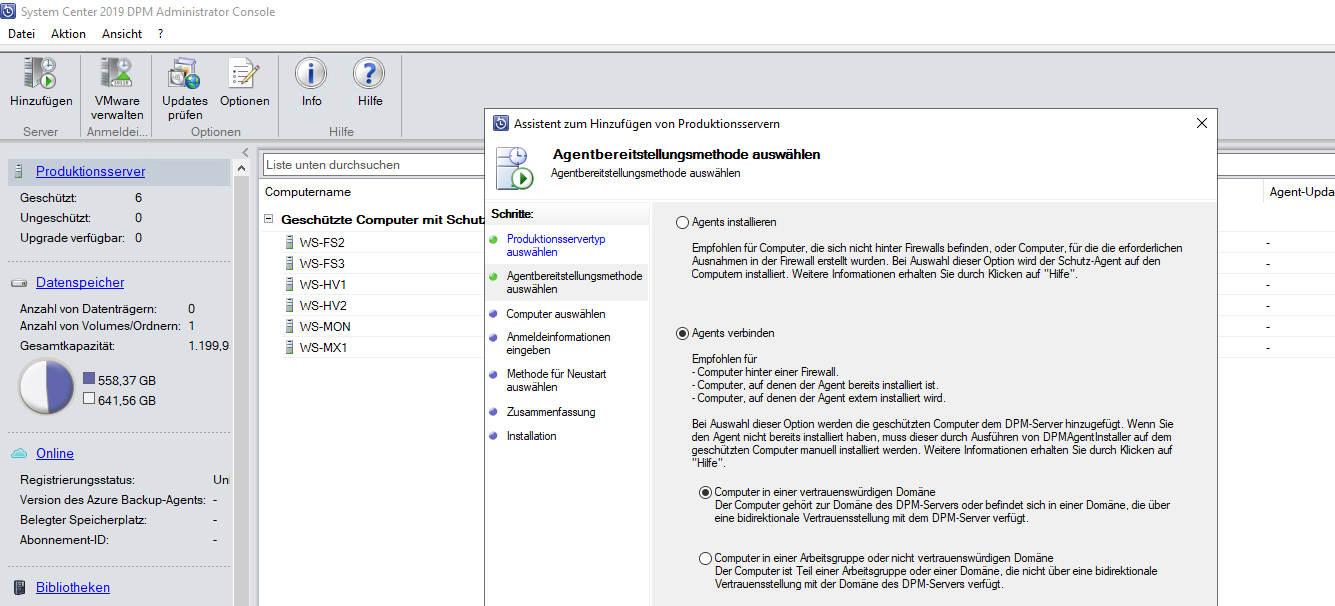Click the Agent-Upda column header

coord(1301,192)
